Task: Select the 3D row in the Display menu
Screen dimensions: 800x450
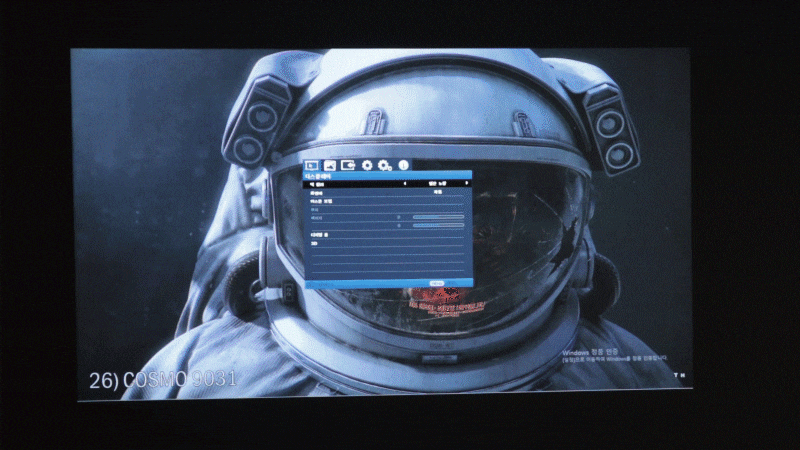Action: (388, 244)
